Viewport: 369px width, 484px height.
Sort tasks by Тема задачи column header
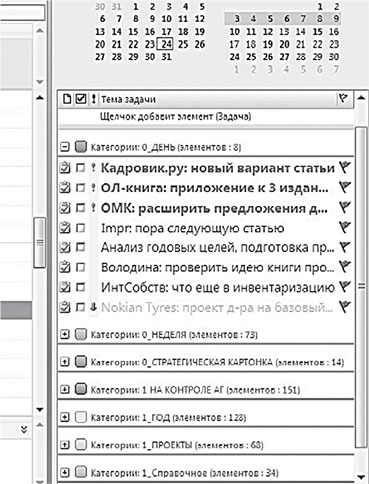128,99
